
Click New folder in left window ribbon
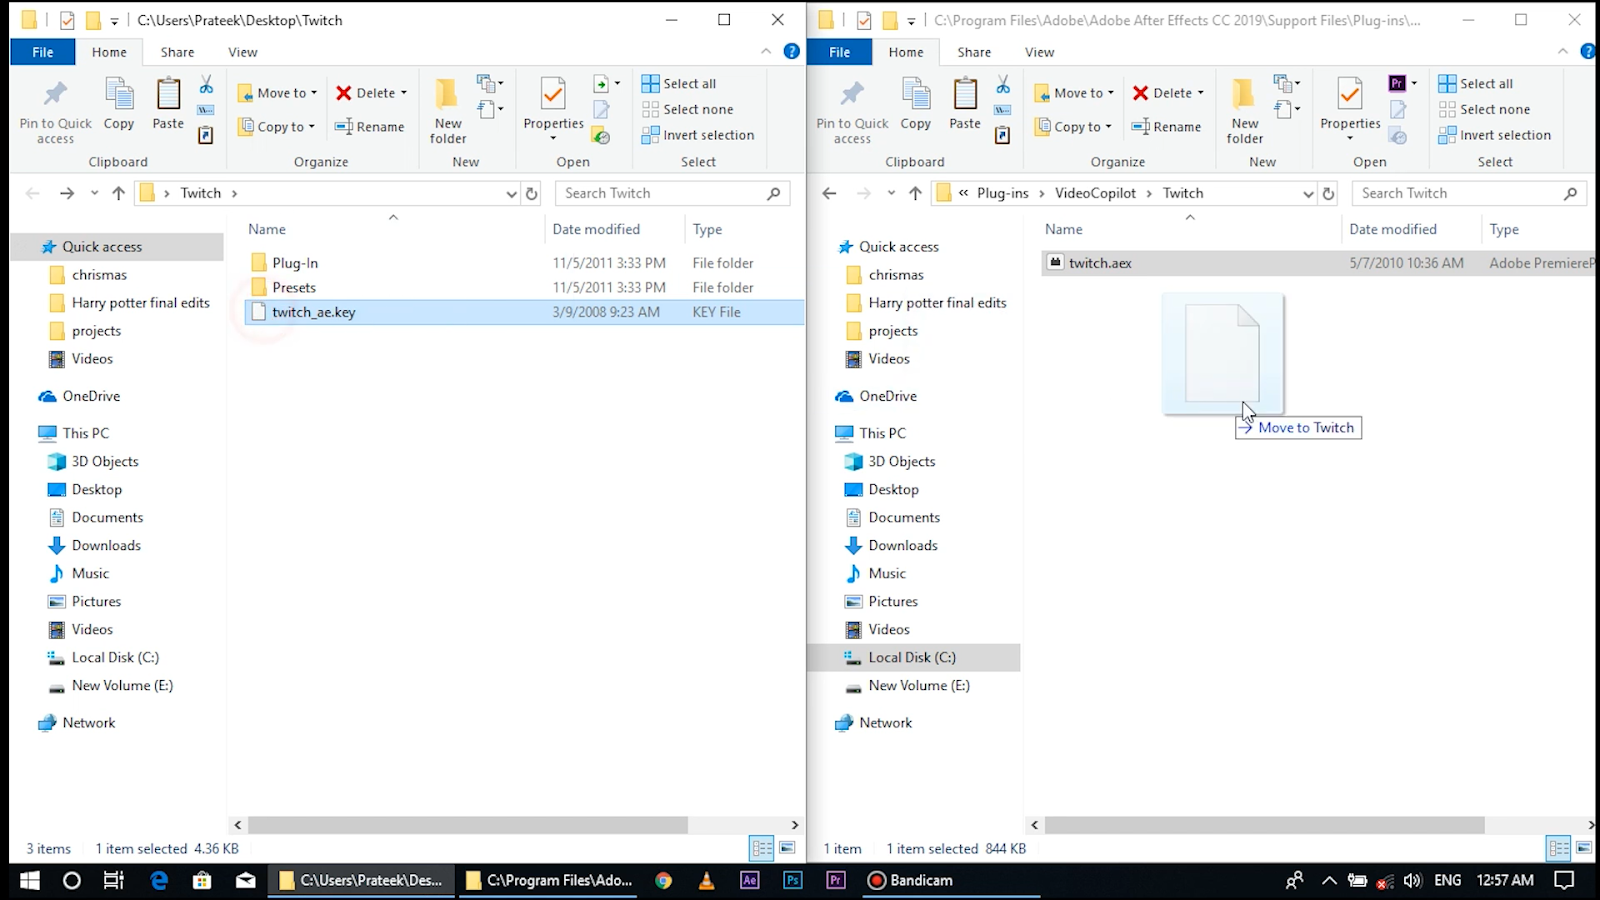[448, 110]
